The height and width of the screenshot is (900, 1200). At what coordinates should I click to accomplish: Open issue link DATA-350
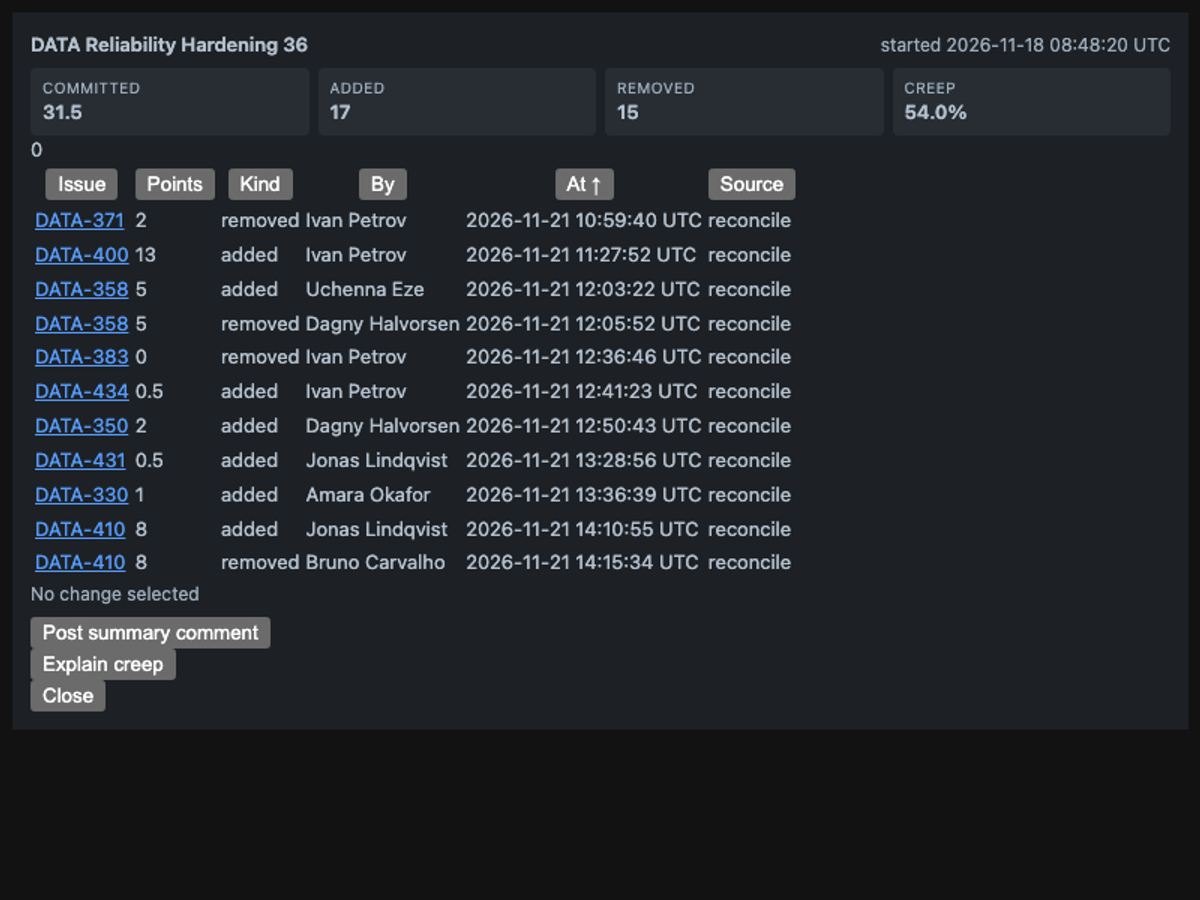[x=82, y=426]
